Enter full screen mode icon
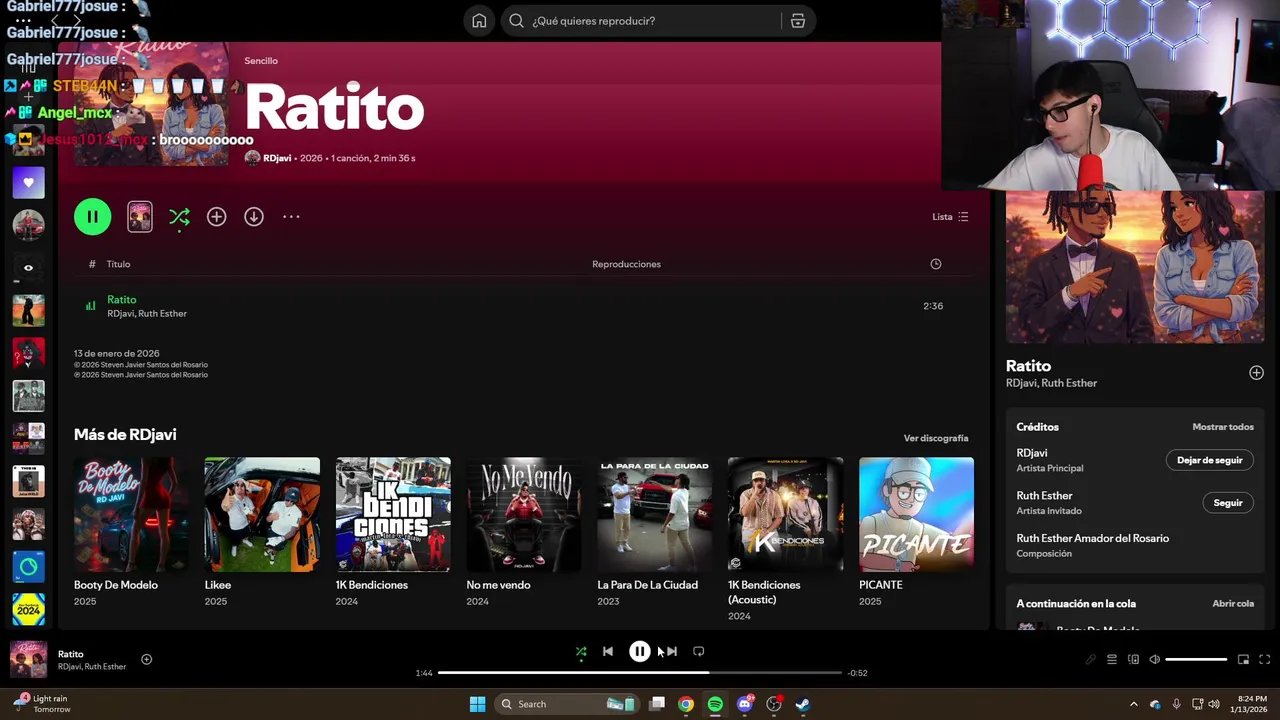1280x720 pixels. click(x=1264, y=660)
